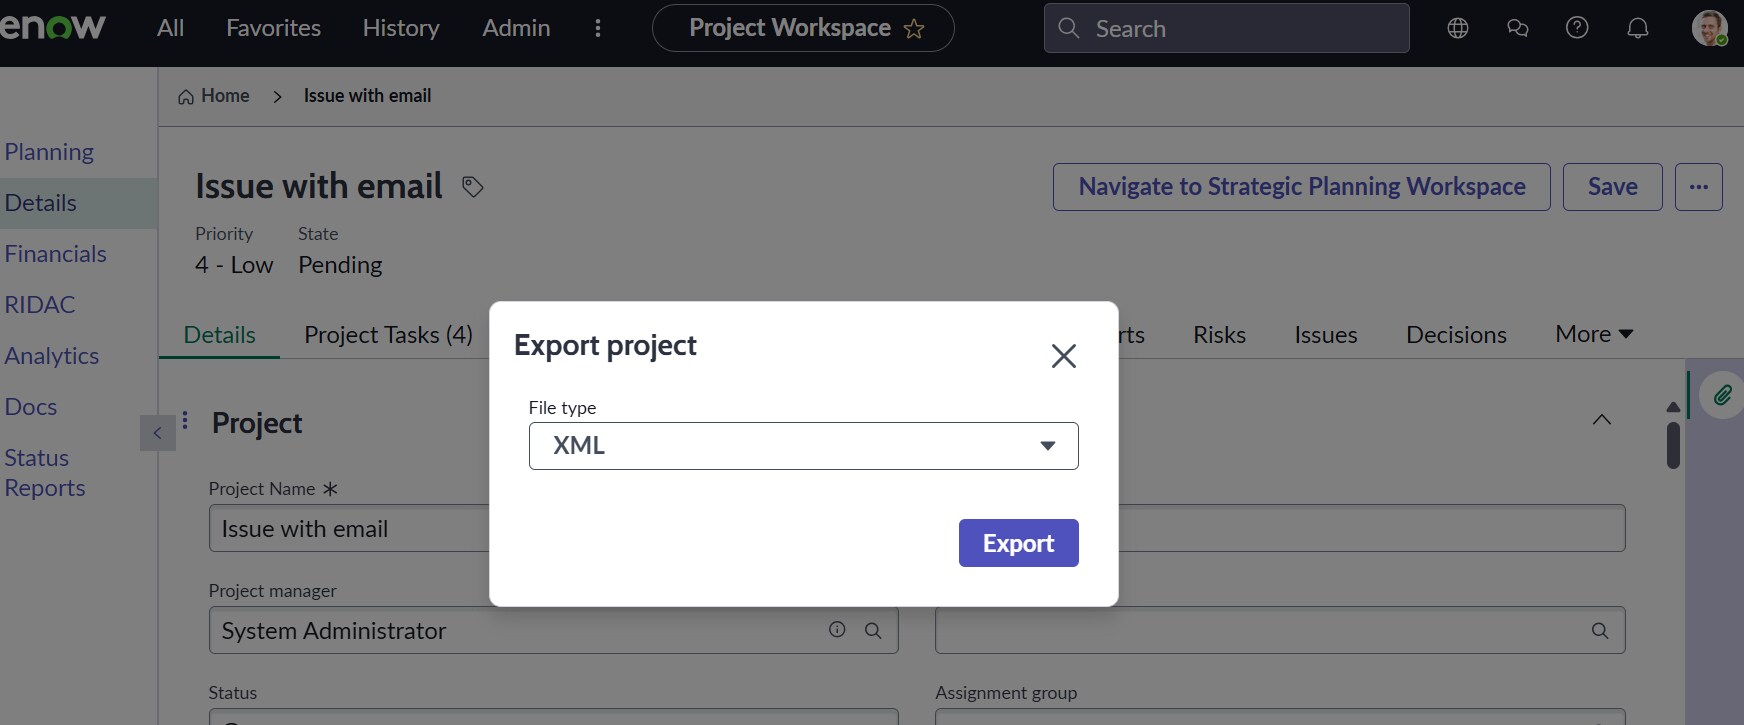This screenshot has height=725, width=1744.
Task: Collapse the left sidebar arrow
Action: (x=158, y=433)
